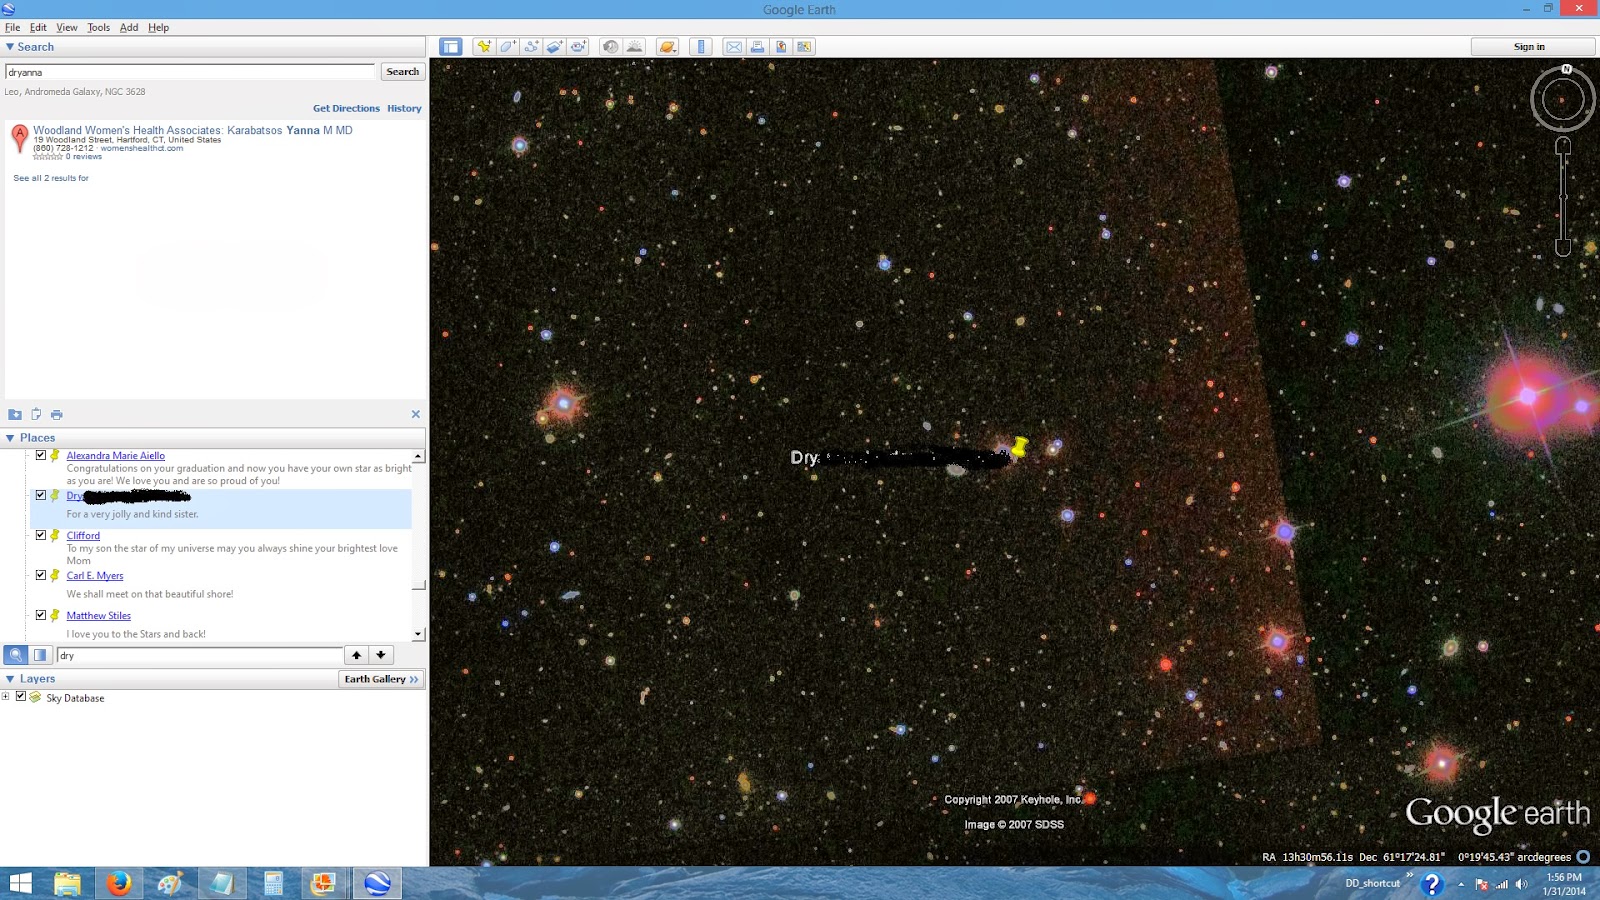Open the Matthew Stiles placemark link

99,616
